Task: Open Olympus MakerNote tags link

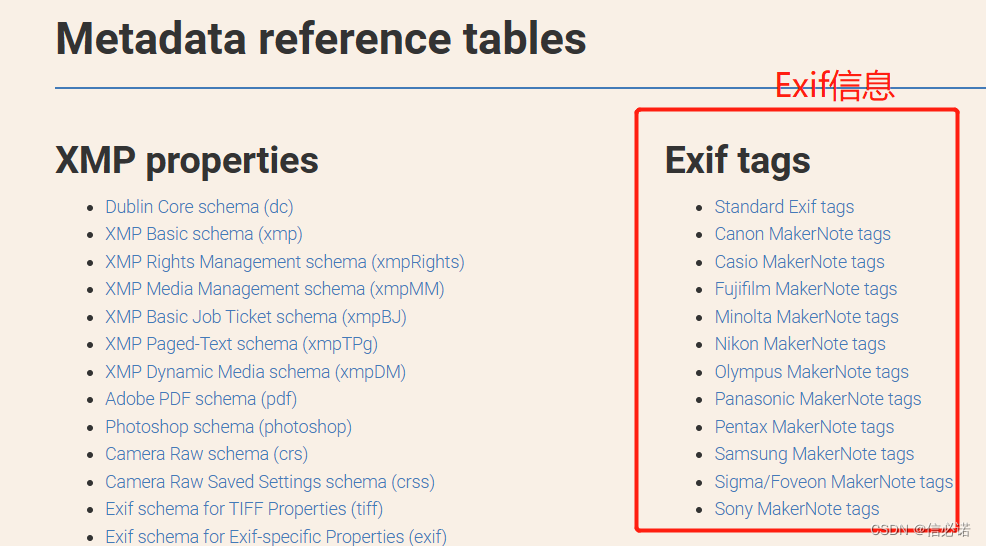Action: pyautogui.click(x=811, y=372)
